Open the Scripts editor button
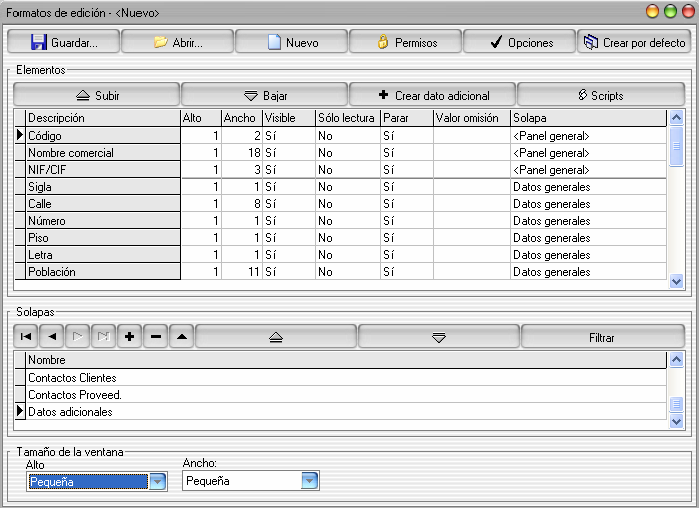The width and height of the screenshot is (699, 508). (x=600, y=96)
